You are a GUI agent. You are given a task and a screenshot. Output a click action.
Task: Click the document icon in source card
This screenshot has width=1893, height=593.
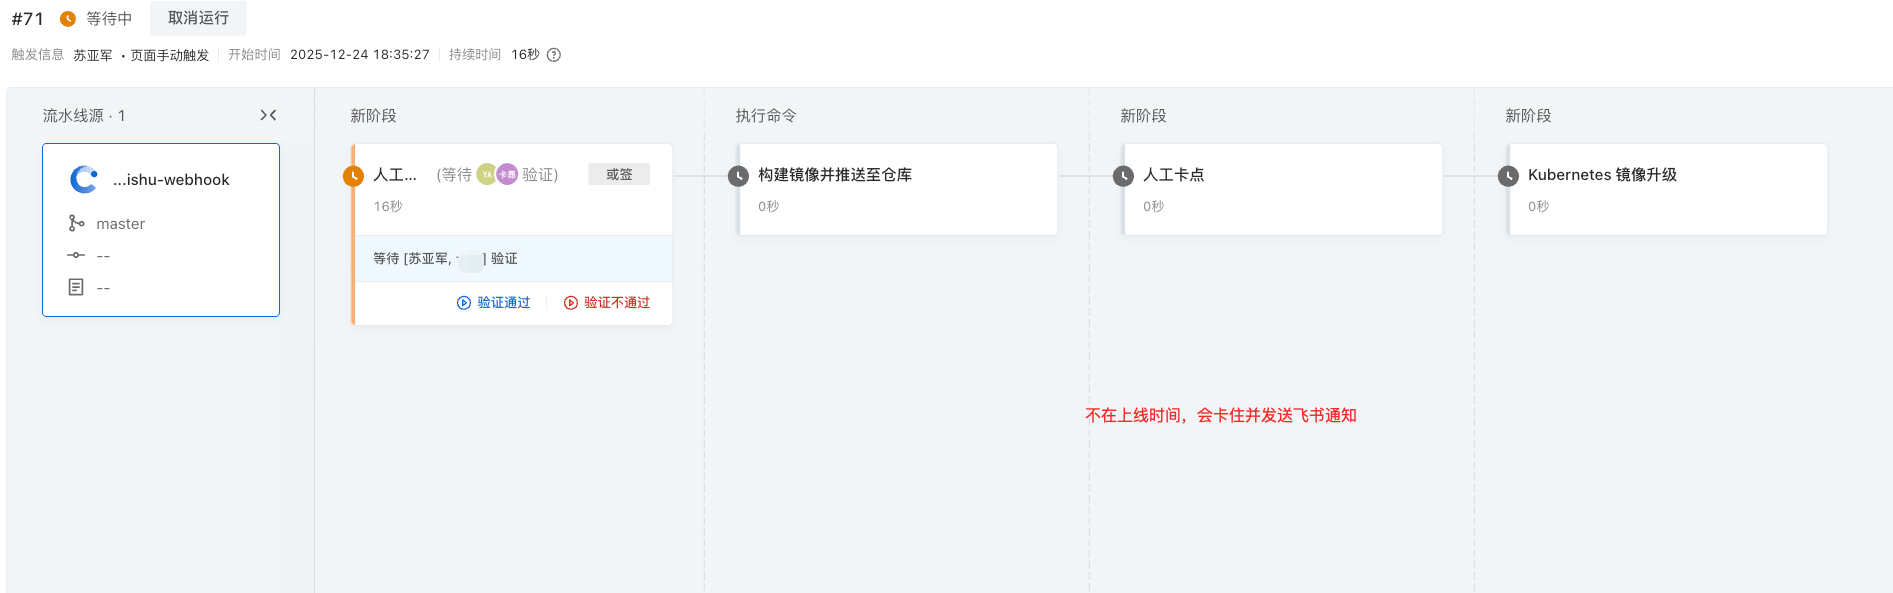pyautogui.click(x=76, y=287)
